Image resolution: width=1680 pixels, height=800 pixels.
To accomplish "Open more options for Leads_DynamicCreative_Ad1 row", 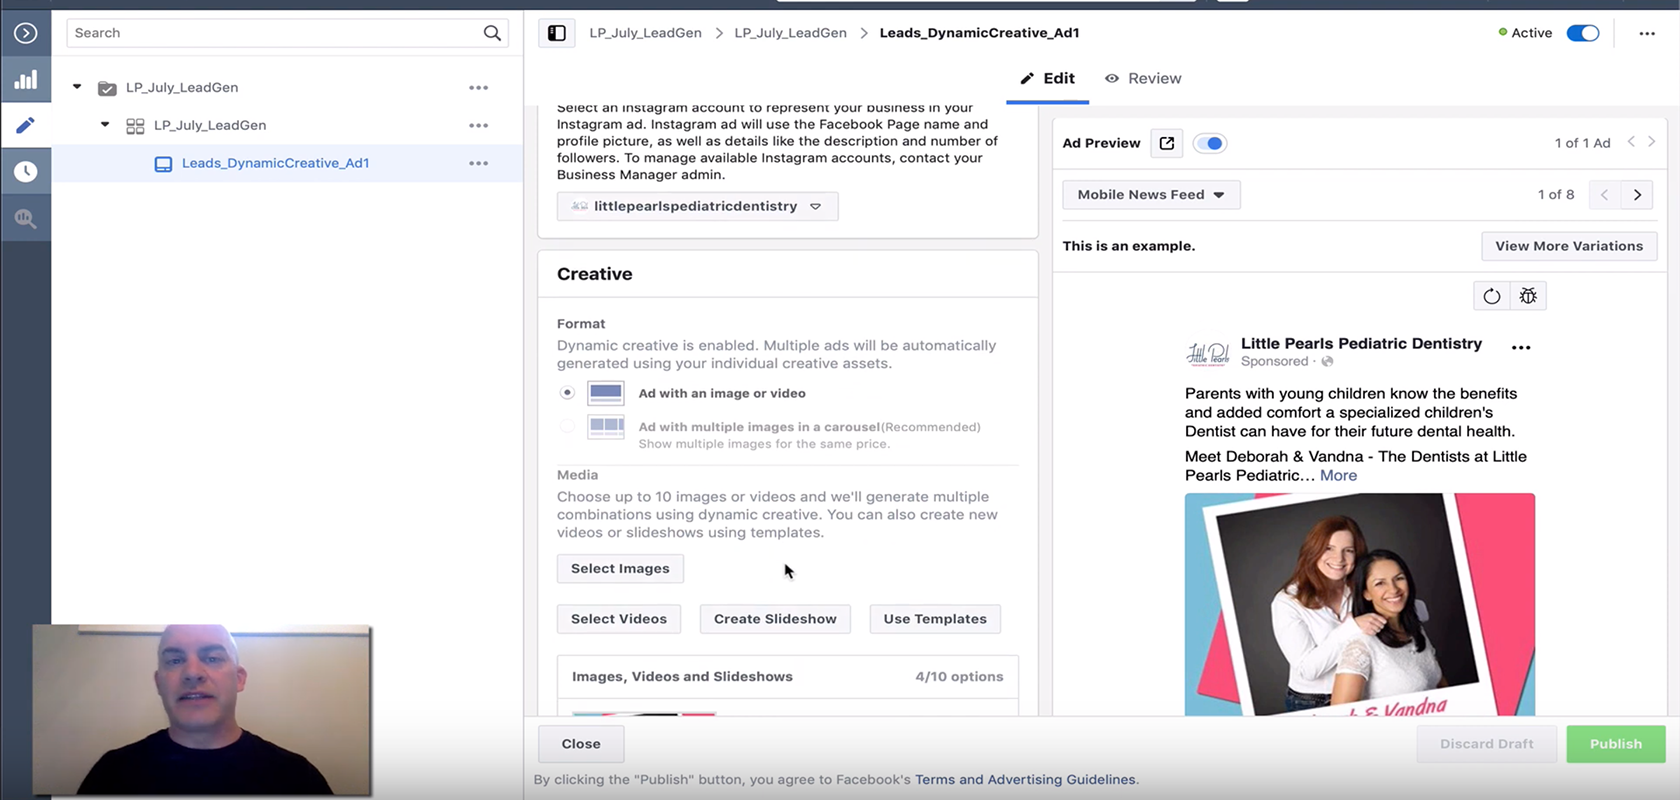I will [479, 163].
